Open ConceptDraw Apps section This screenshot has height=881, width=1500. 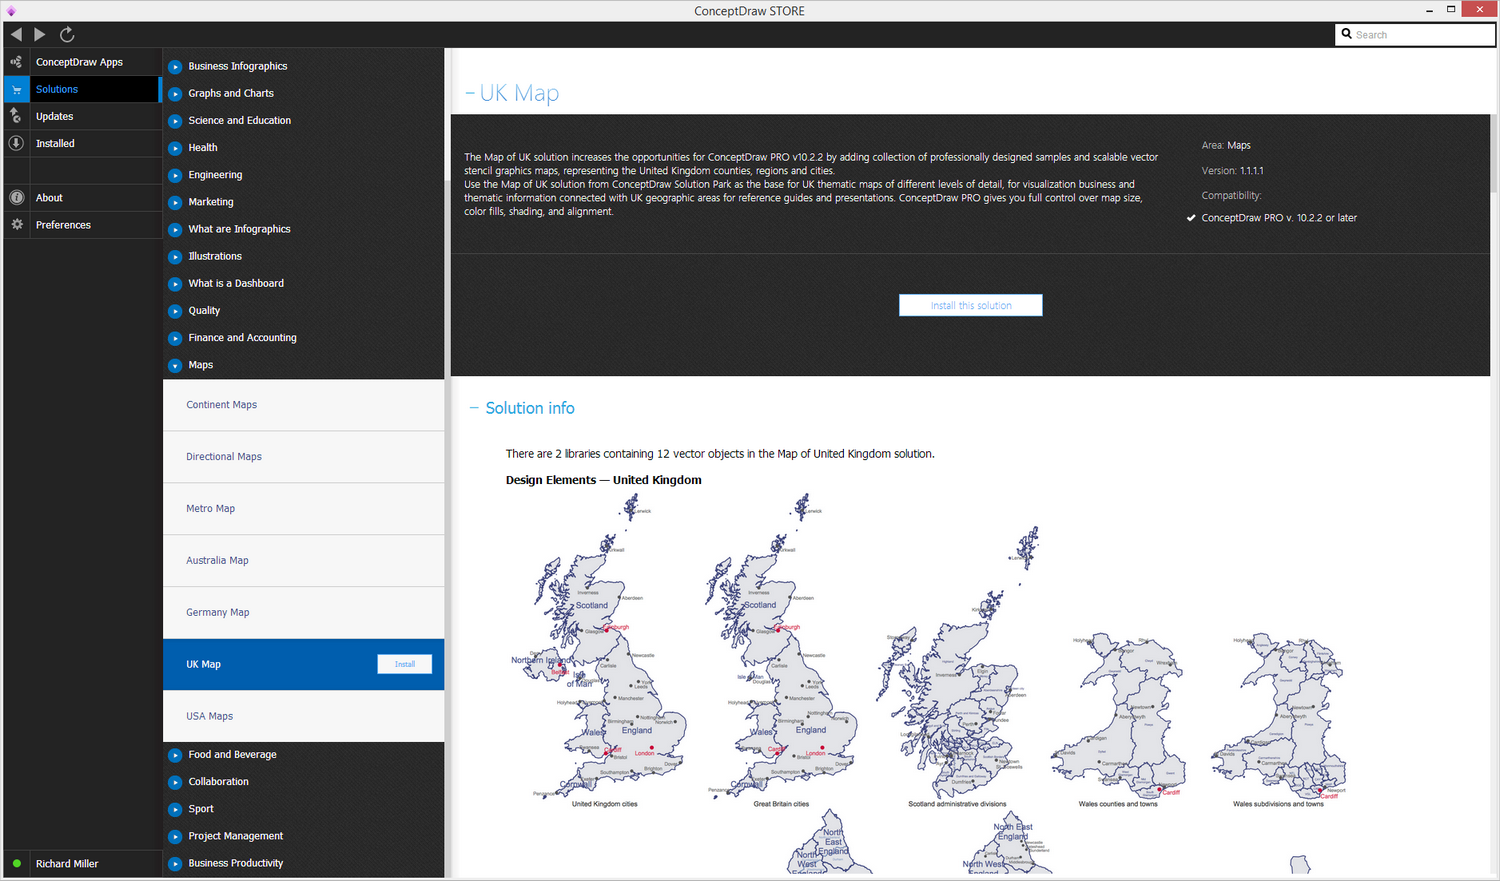80,62
